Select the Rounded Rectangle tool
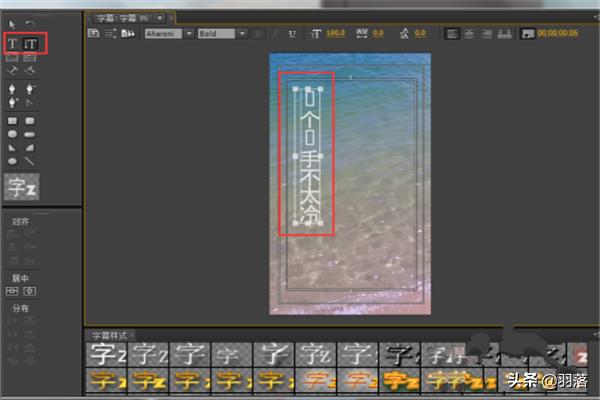The height and width of the screenshot is (400, 600). pos(29,134)
